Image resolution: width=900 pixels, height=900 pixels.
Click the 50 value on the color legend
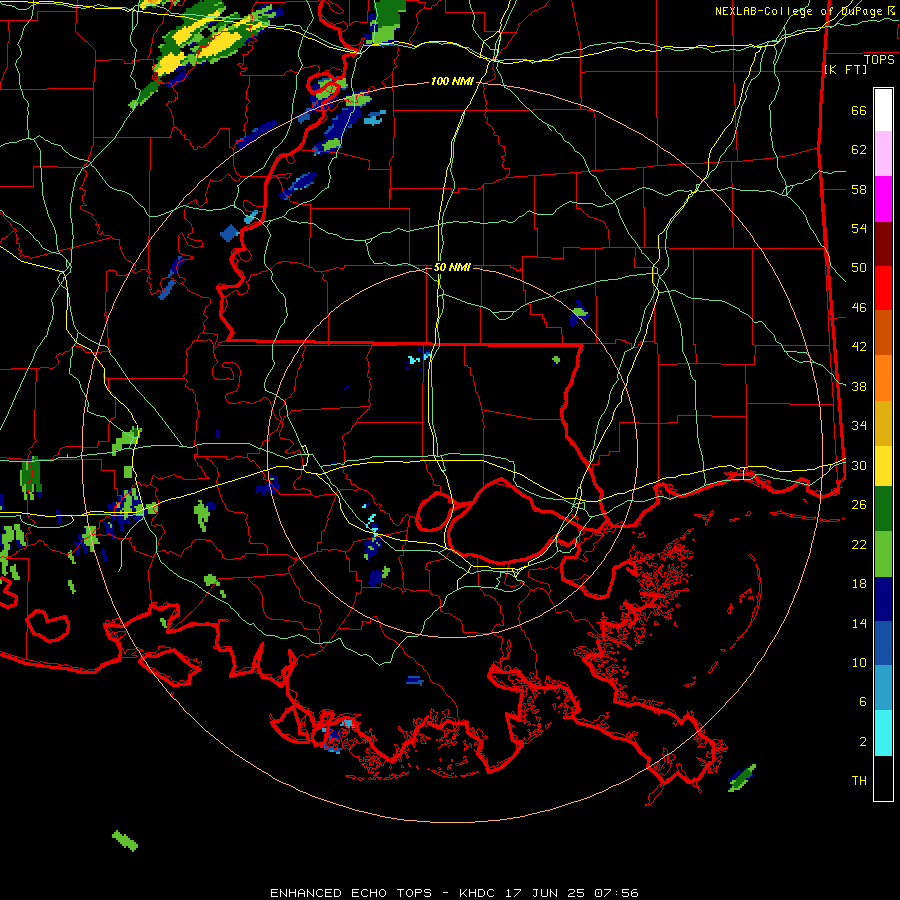pyautogui.click(x=859, y=268)
